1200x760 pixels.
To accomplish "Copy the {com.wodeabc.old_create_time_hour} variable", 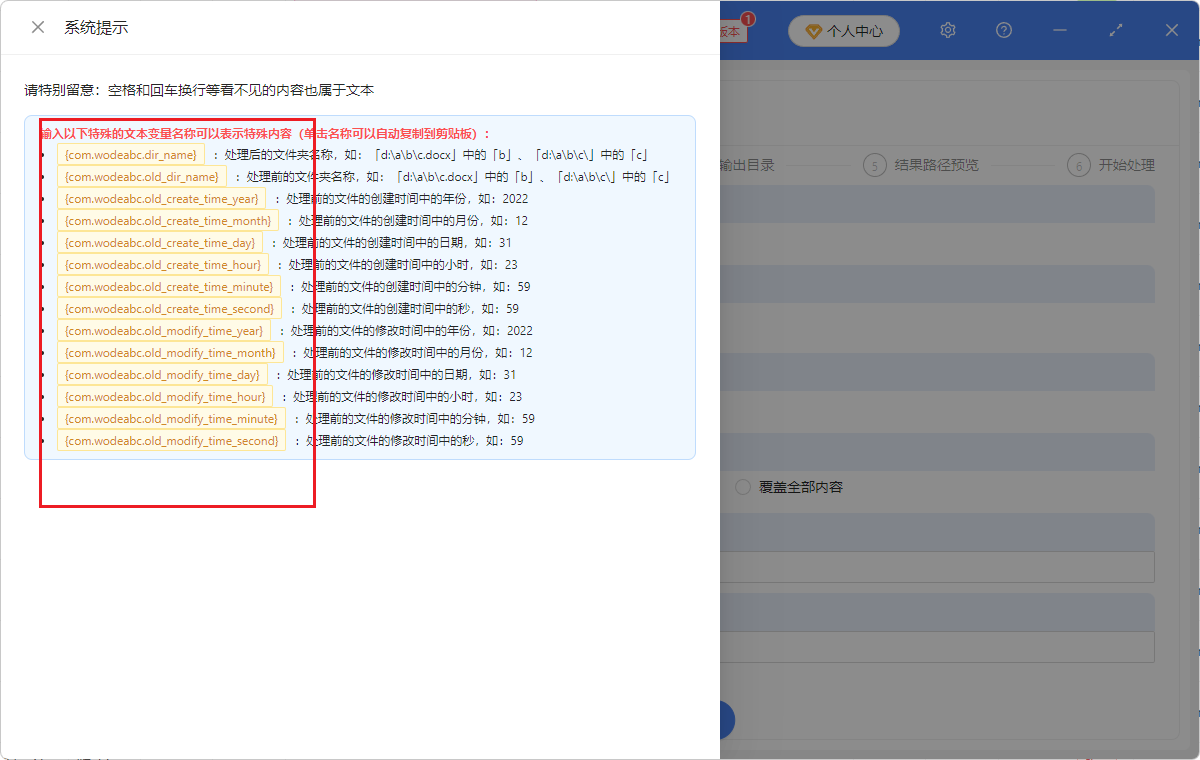I will [x=162, y=264].
